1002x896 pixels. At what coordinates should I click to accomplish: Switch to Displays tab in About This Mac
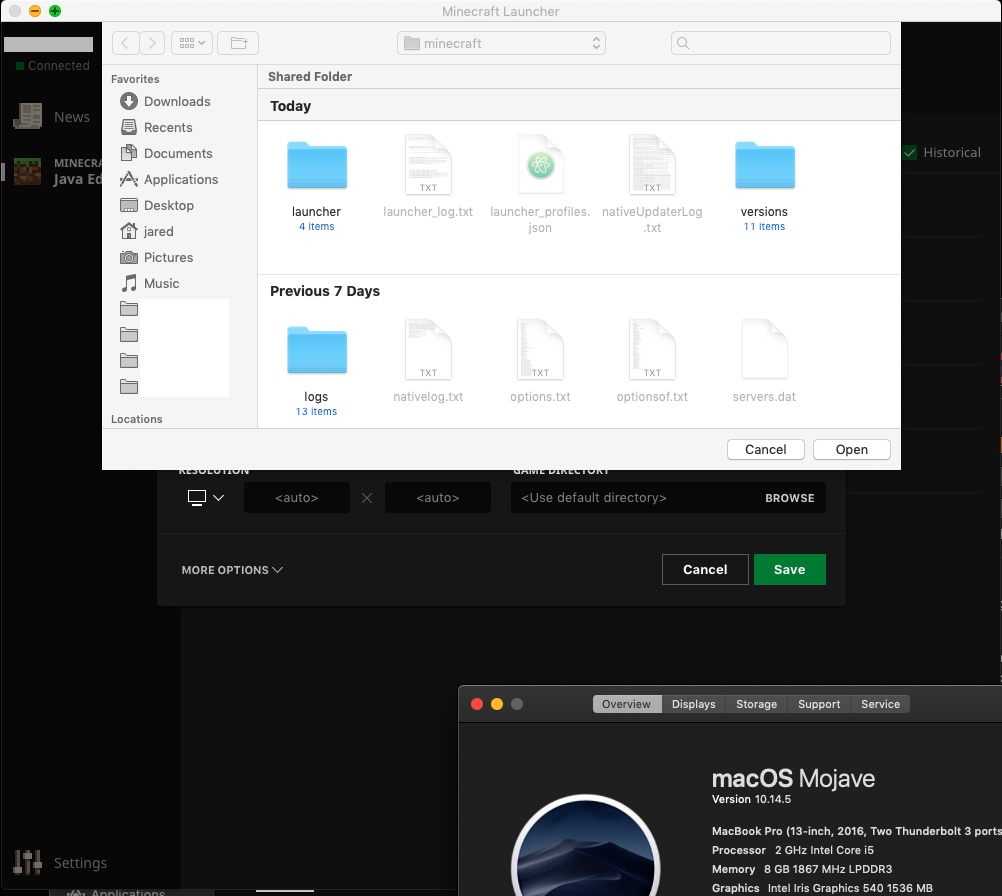693,704
